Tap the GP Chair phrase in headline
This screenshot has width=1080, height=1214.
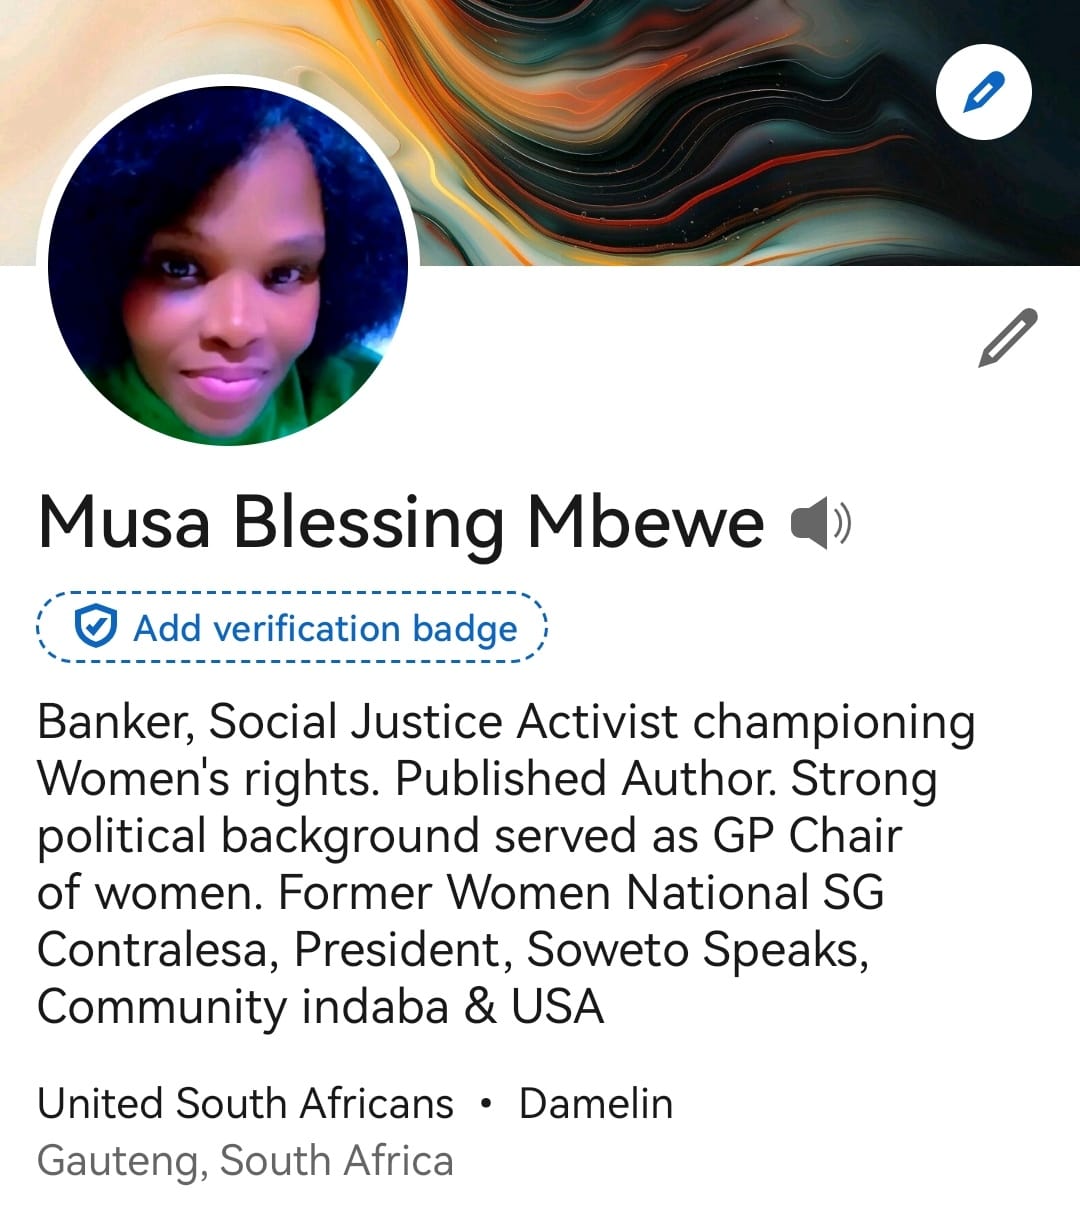pyautogui.click(x=807, y=836)
